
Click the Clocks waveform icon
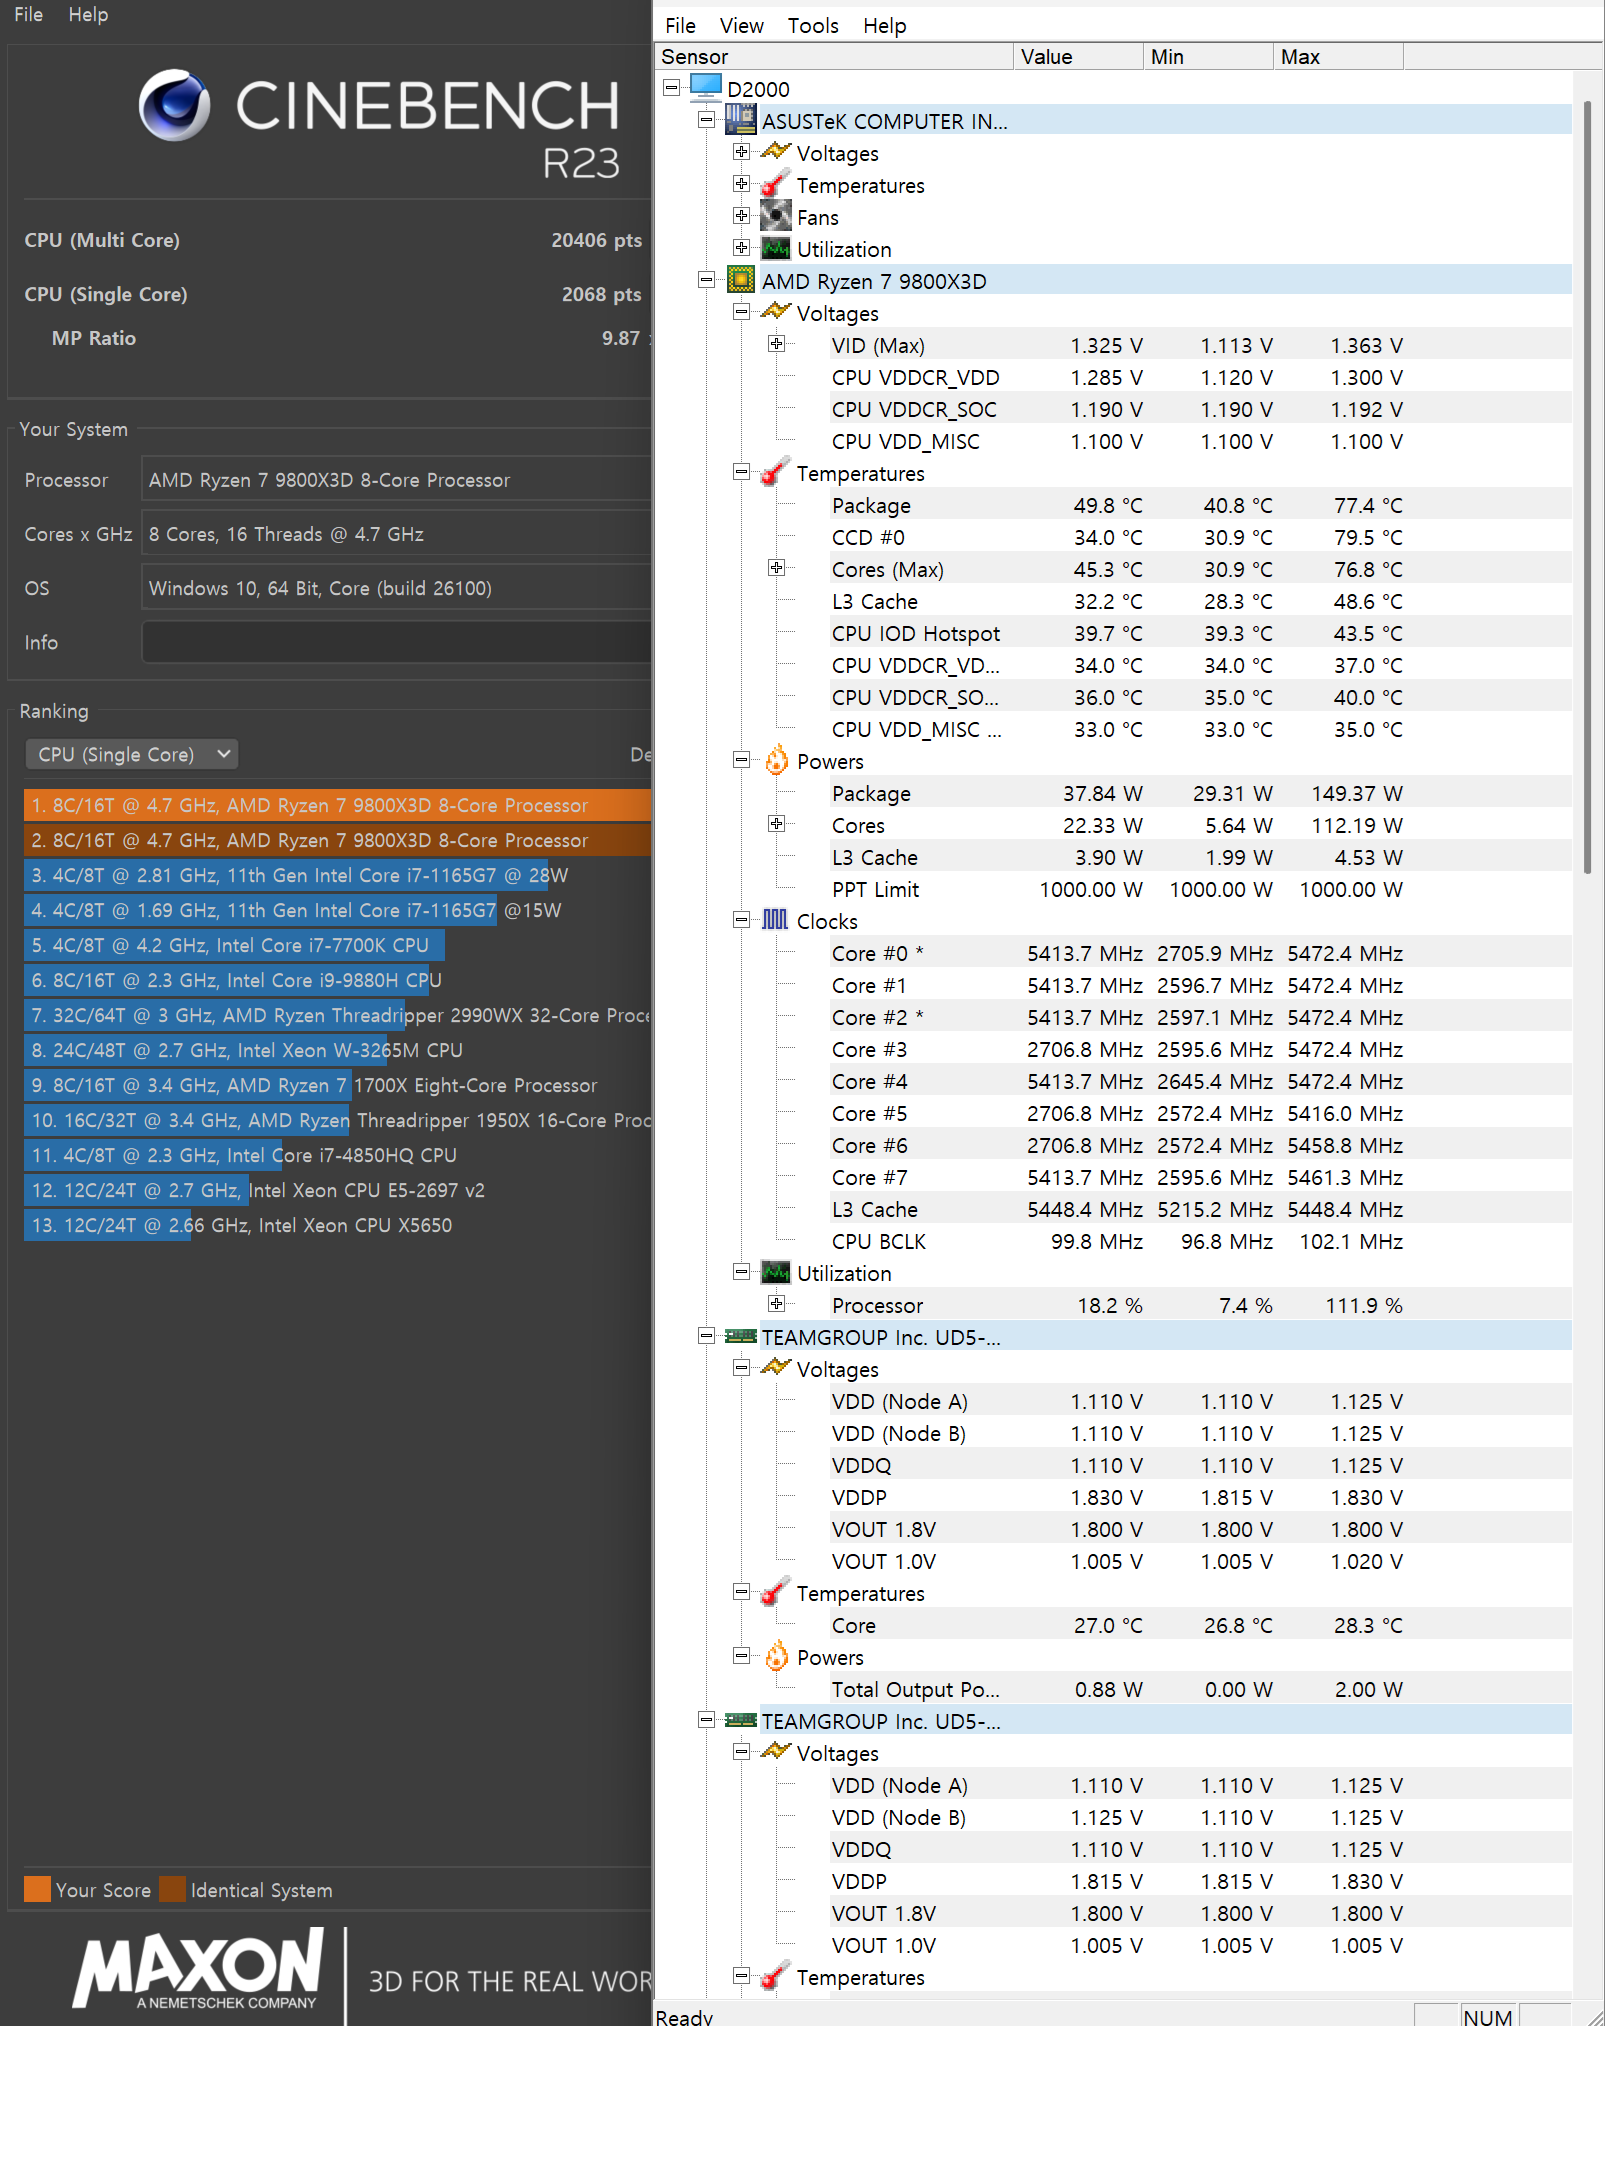[775, 920]
